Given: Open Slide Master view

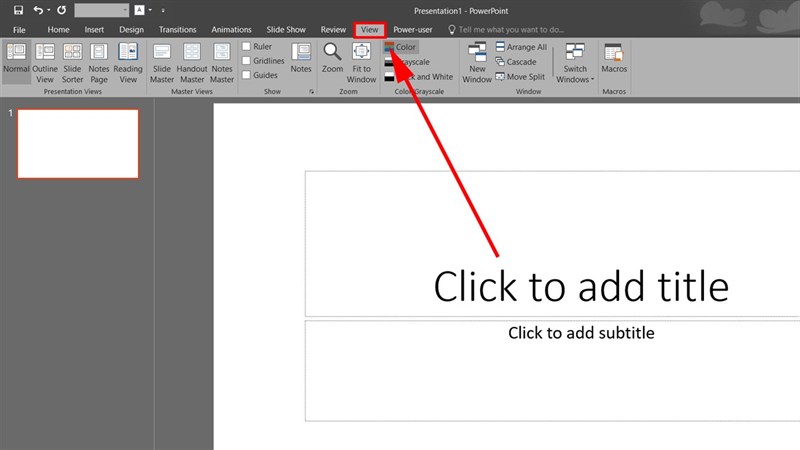Looking at the screenshot, I should coord(162,63).
